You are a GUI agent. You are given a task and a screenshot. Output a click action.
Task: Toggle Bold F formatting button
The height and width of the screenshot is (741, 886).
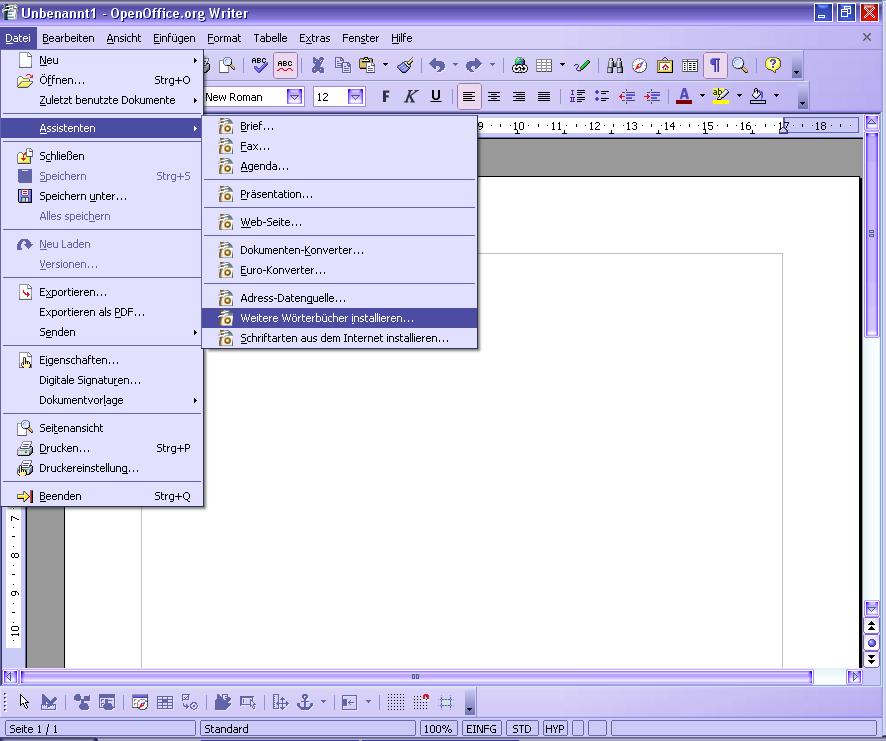(385, 97)
